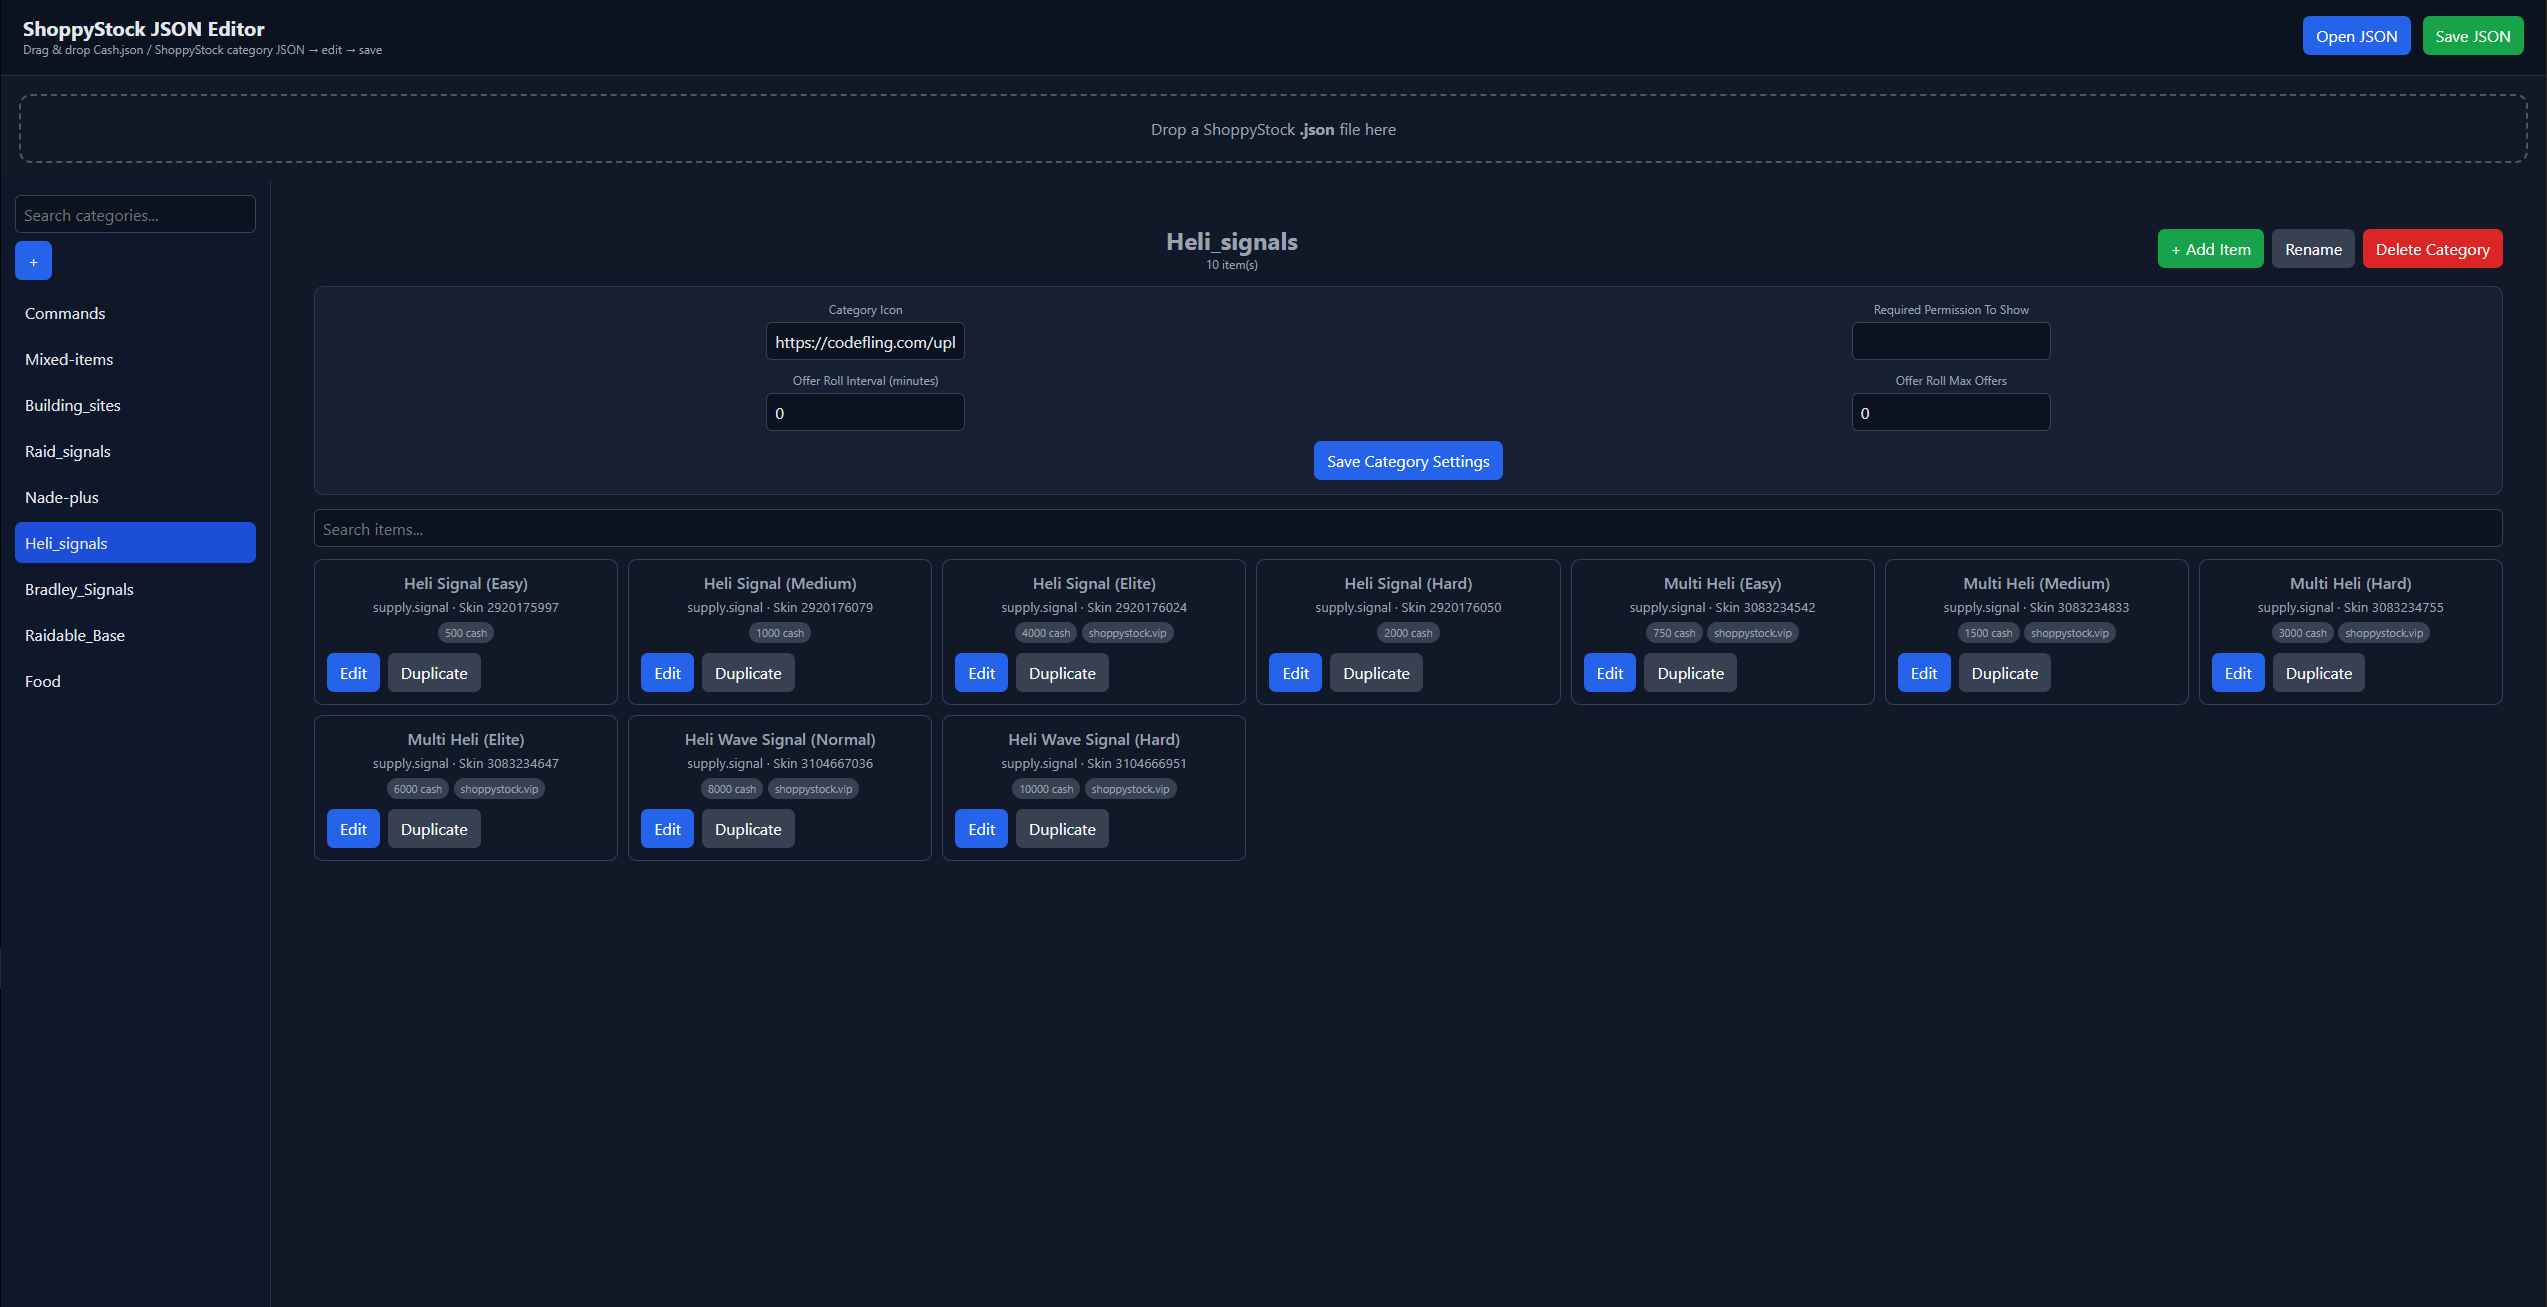
Task: Open the Raid_signals category
Action: pyautogui.click(x=135, y=451)
